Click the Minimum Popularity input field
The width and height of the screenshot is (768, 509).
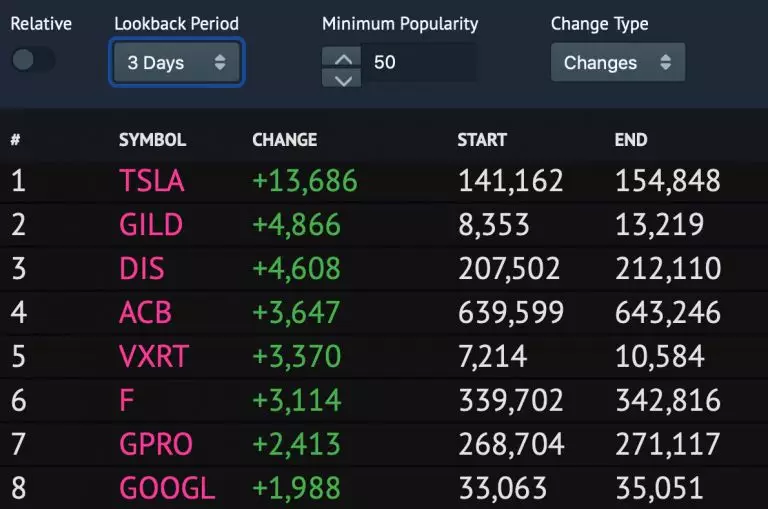tap(418, 62)
